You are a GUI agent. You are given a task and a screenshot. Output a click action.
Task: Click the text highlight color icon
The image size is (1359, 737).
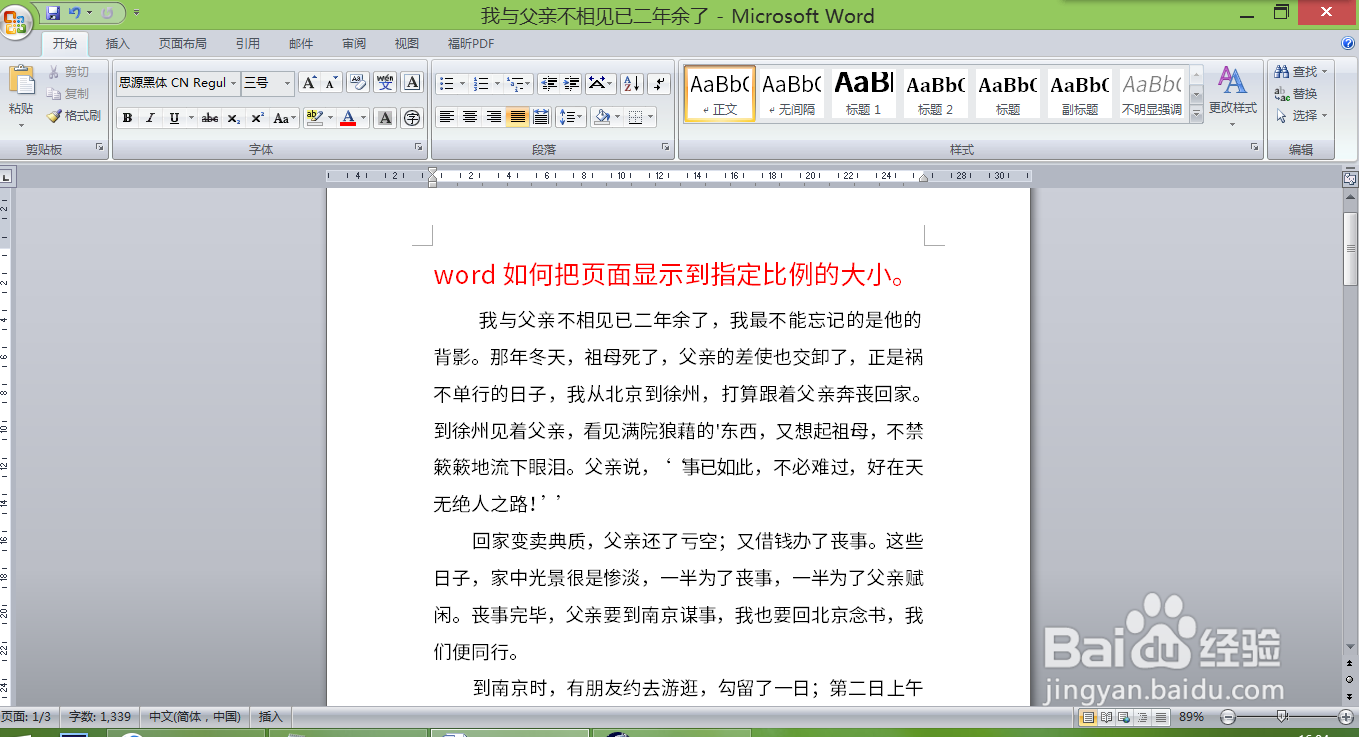coord(316,118)
